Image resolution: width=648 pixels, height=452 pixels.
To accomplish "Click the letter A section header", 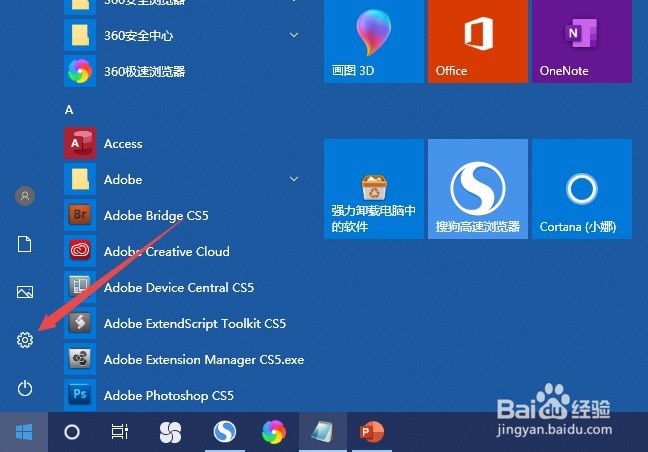I will tap(69, 109).
